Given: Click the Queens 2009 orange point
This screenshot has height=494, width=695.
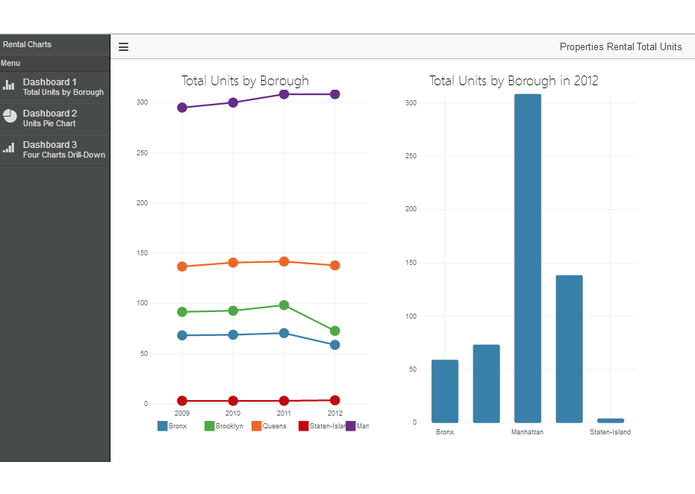Looking at the screenshot, I should click(x=182, y=267).
